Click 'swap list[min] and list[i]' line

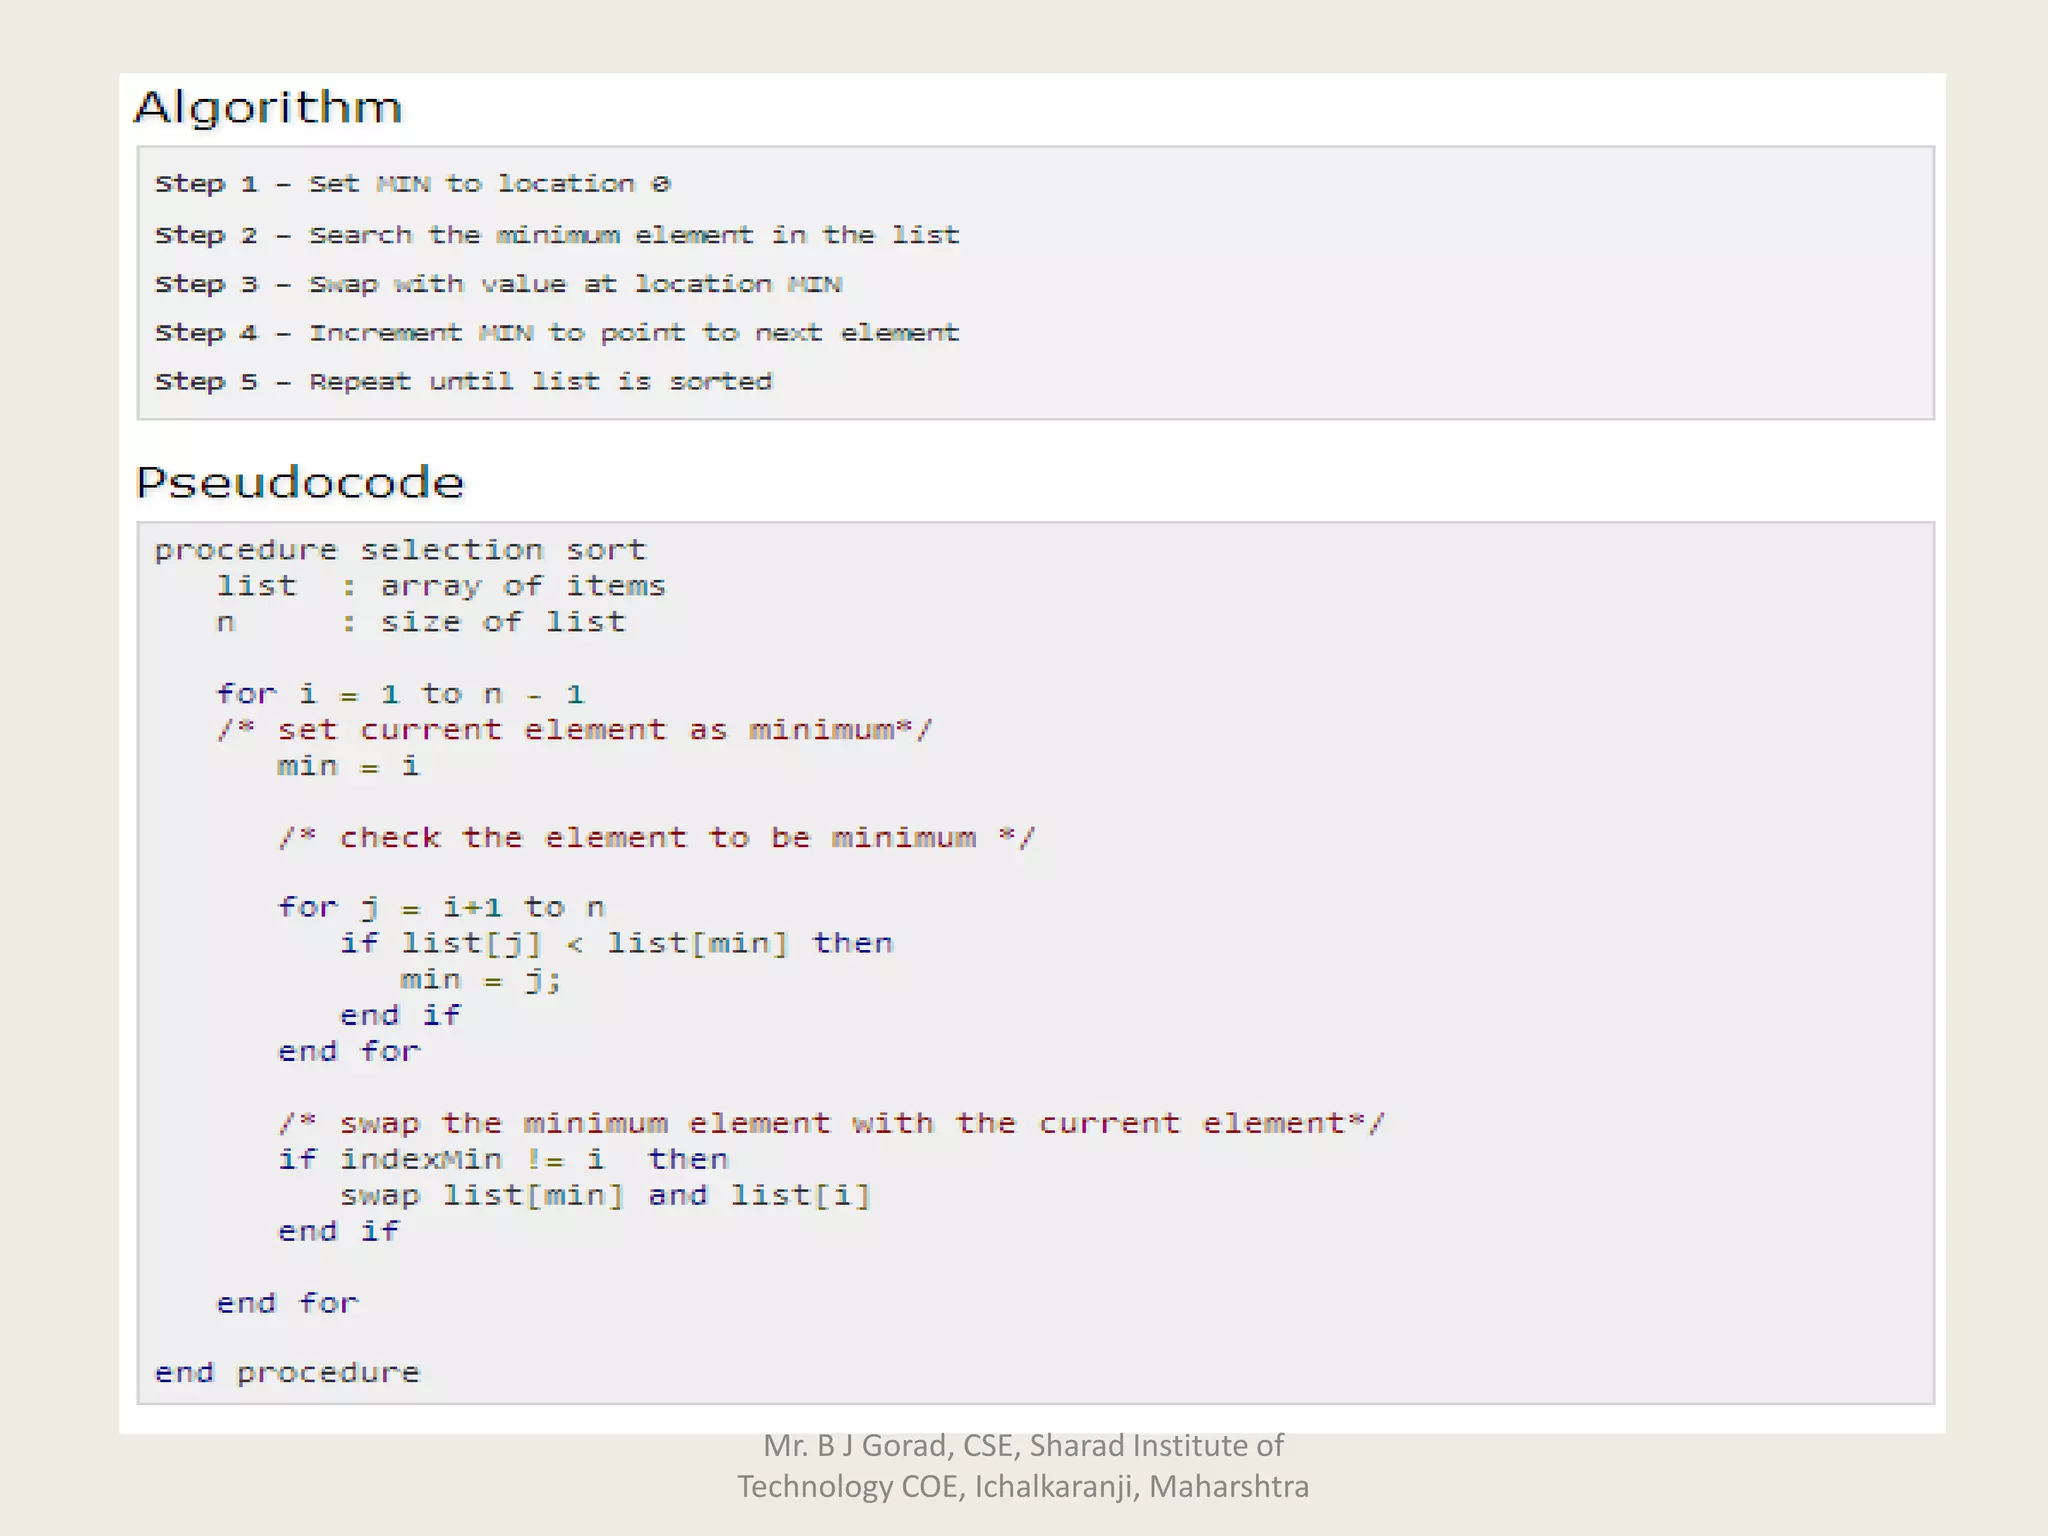point(605,1195)
